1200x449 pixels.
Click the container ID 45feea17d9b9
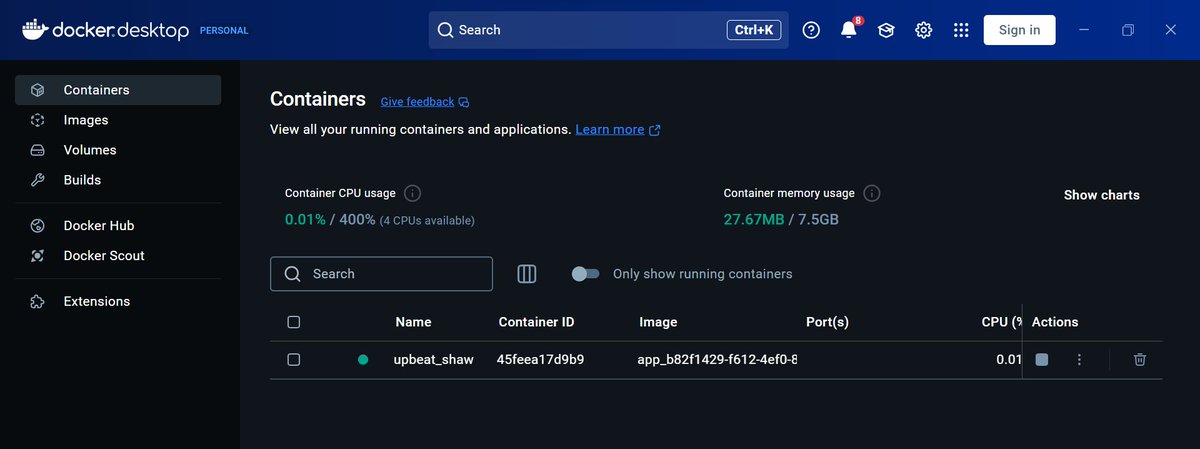[x=540, y=359]
